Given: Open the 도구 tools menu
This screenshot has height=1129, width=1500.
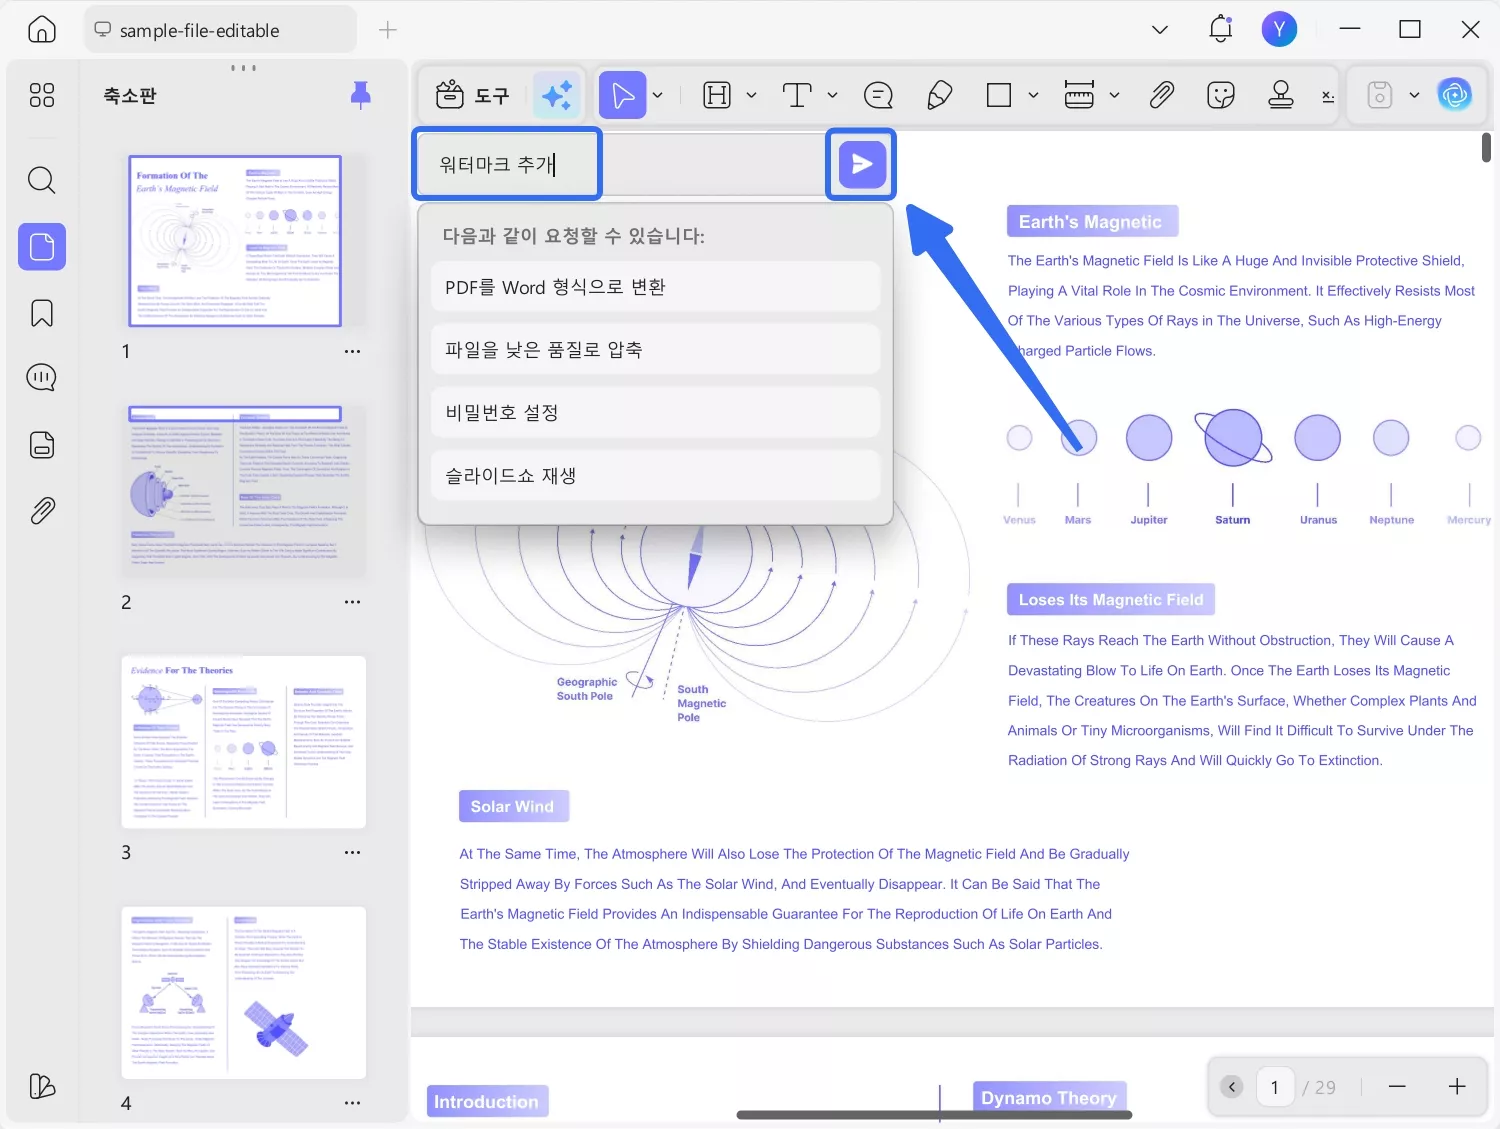Looking at the screenshot, I should 473,95.
